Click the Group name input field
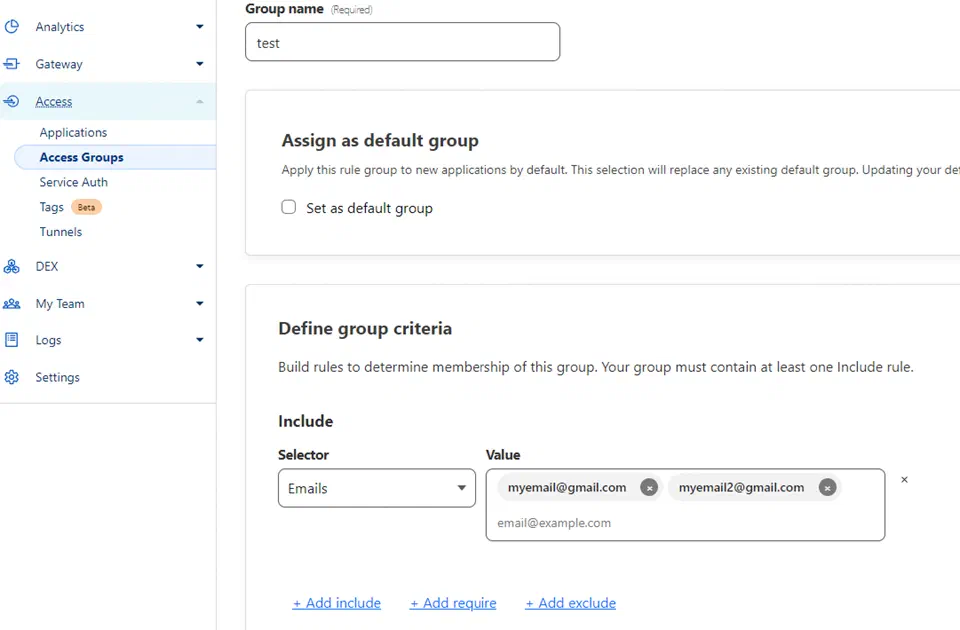Screen dimensions: 960x630 click(402, 42)
